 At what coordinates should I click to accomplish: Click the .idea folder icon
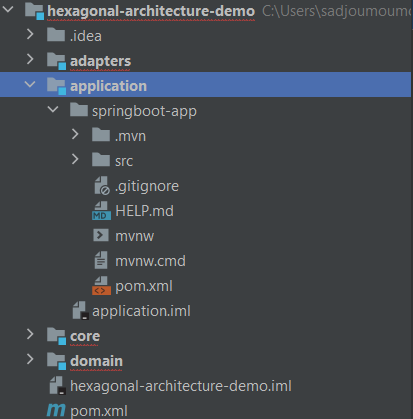pyautogui.click(x=56, y=35)
